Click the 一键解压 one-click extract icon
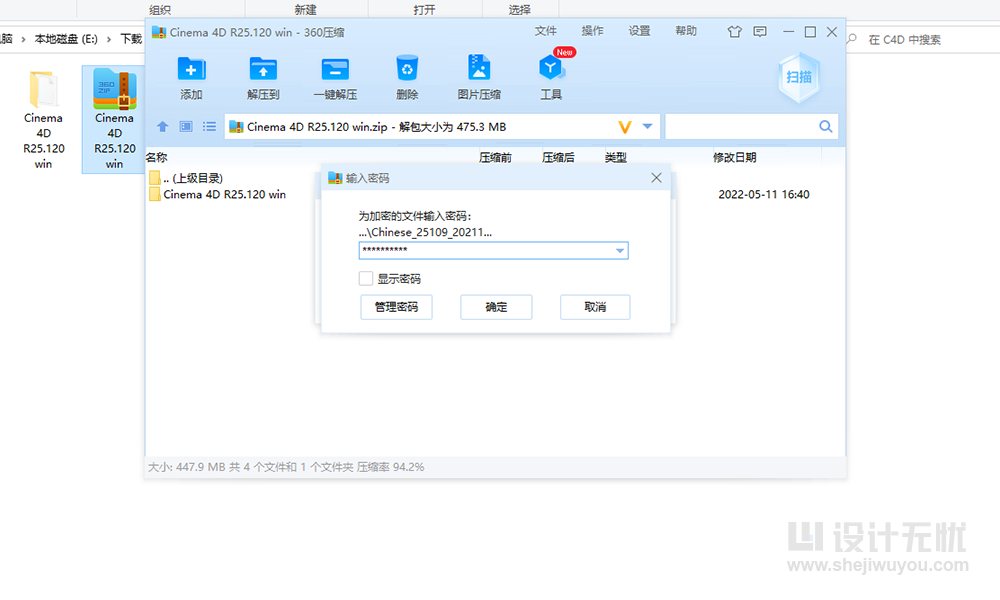The height and width of the screenshot is (600, 1000). click(x=335, y=78)
